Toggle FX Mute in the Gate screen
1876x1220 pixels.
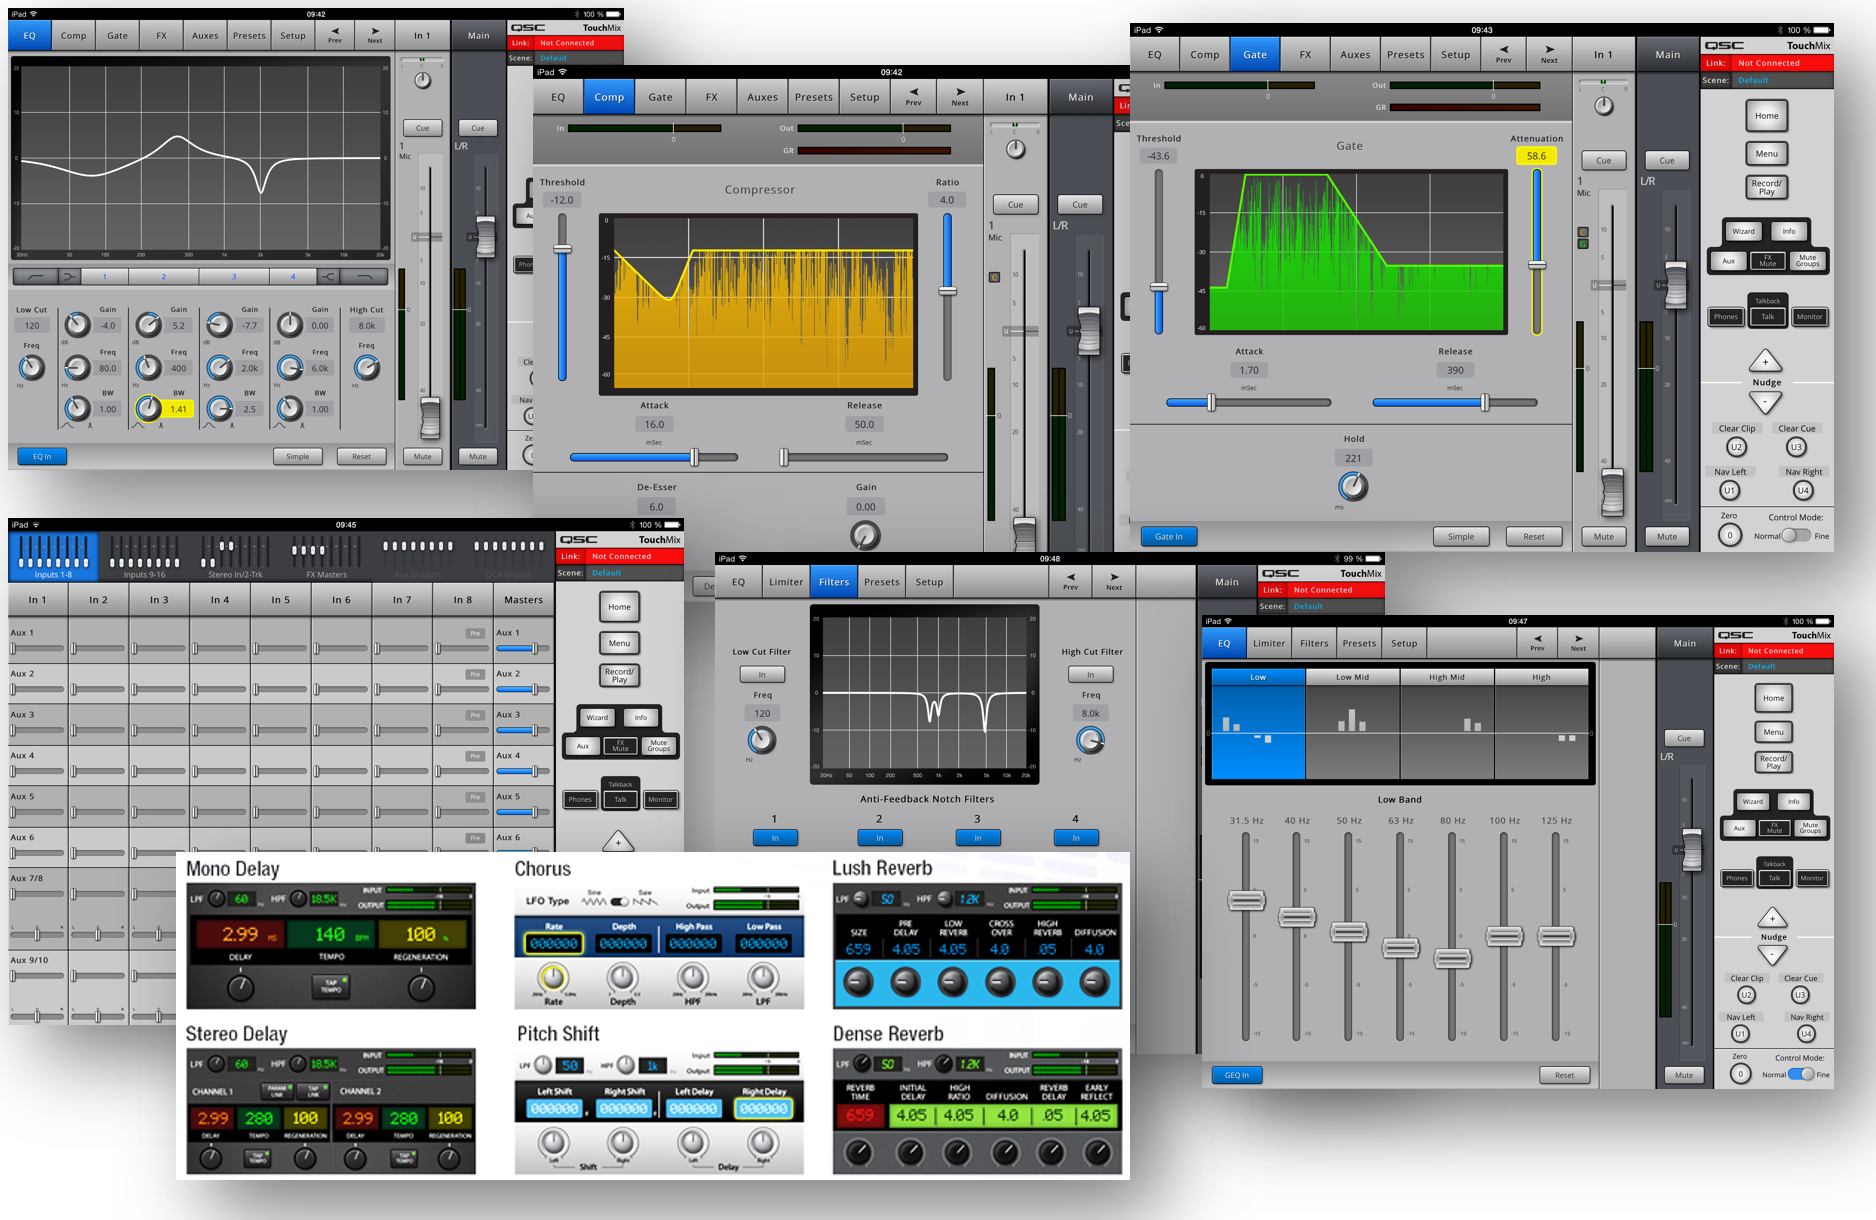pos(1768,261)
